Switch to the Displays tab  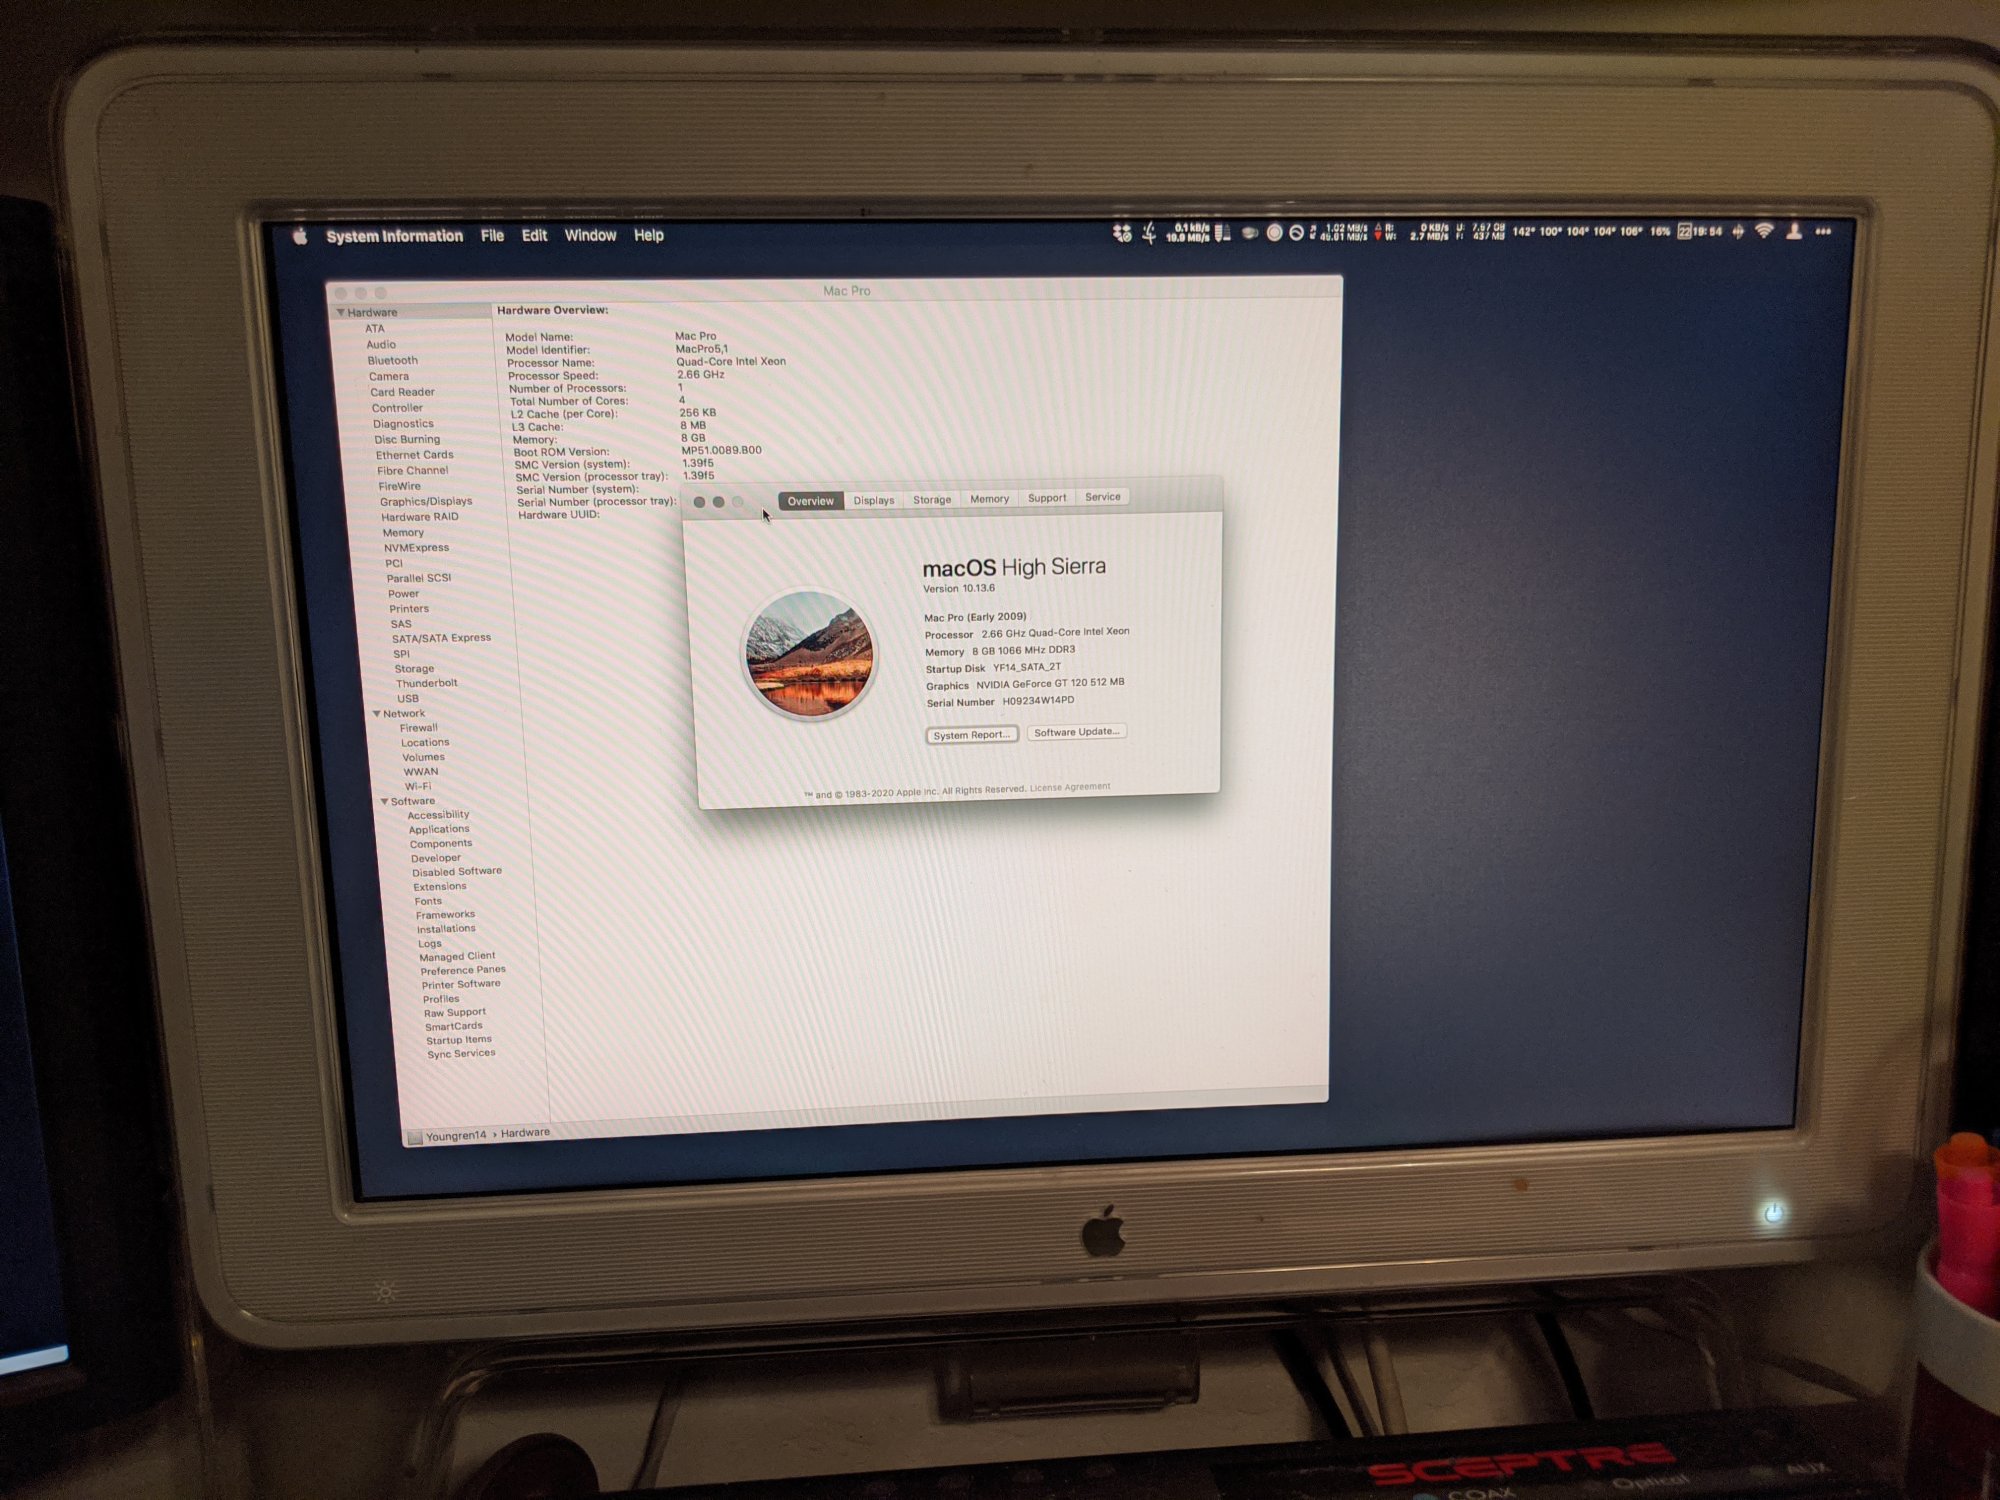click(x=873, y=500)
